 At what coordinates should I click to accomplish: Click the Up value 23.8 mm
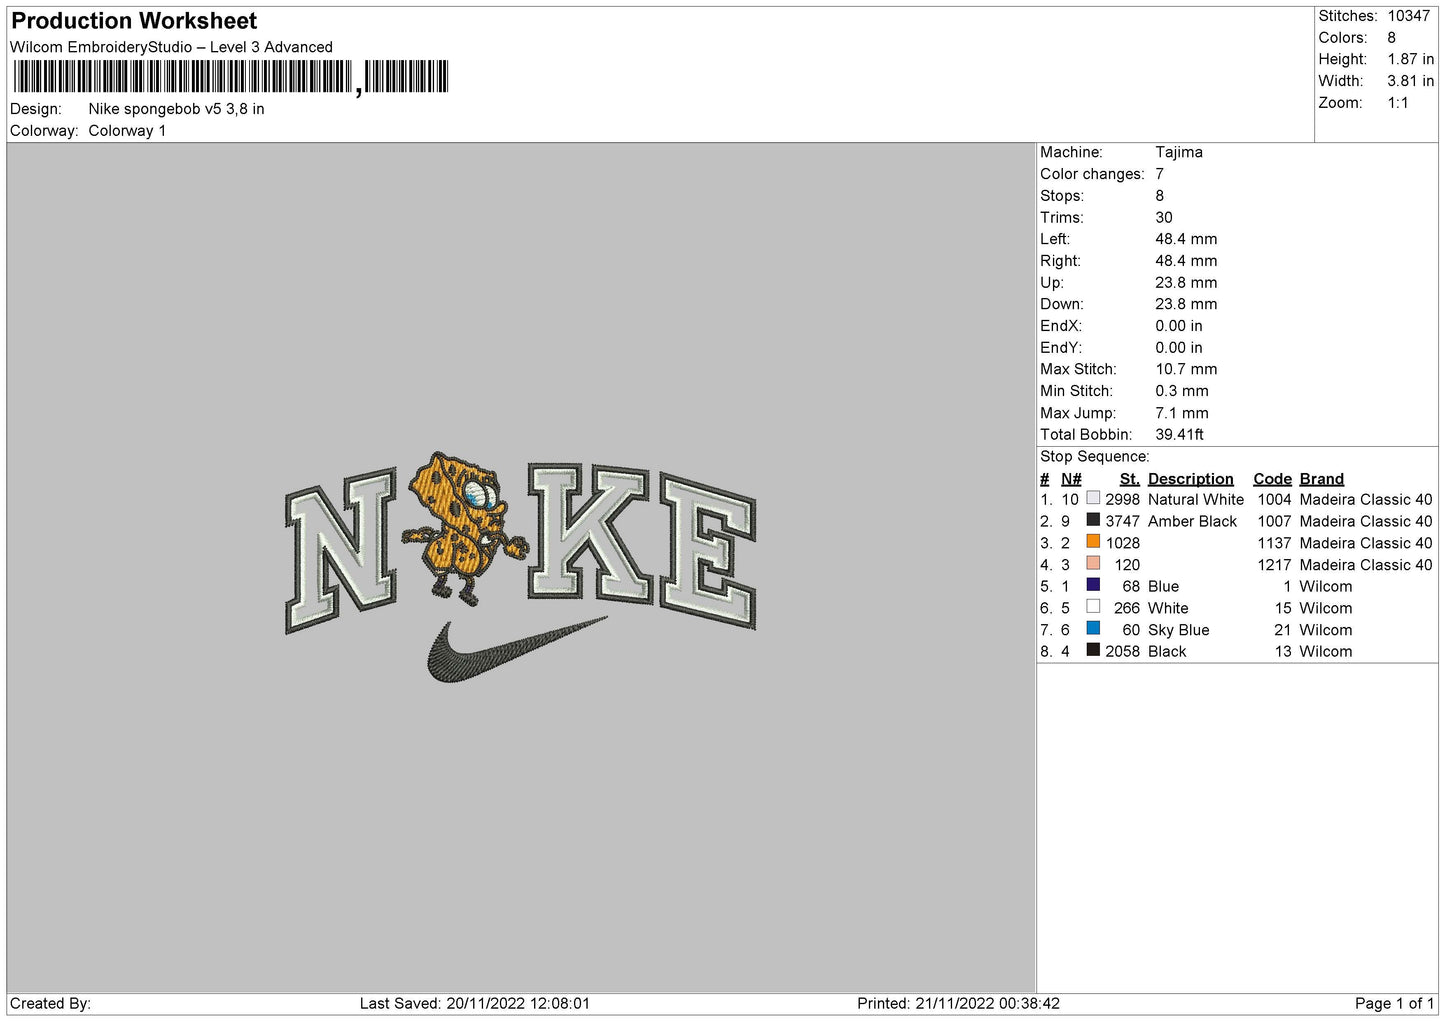1186,283
